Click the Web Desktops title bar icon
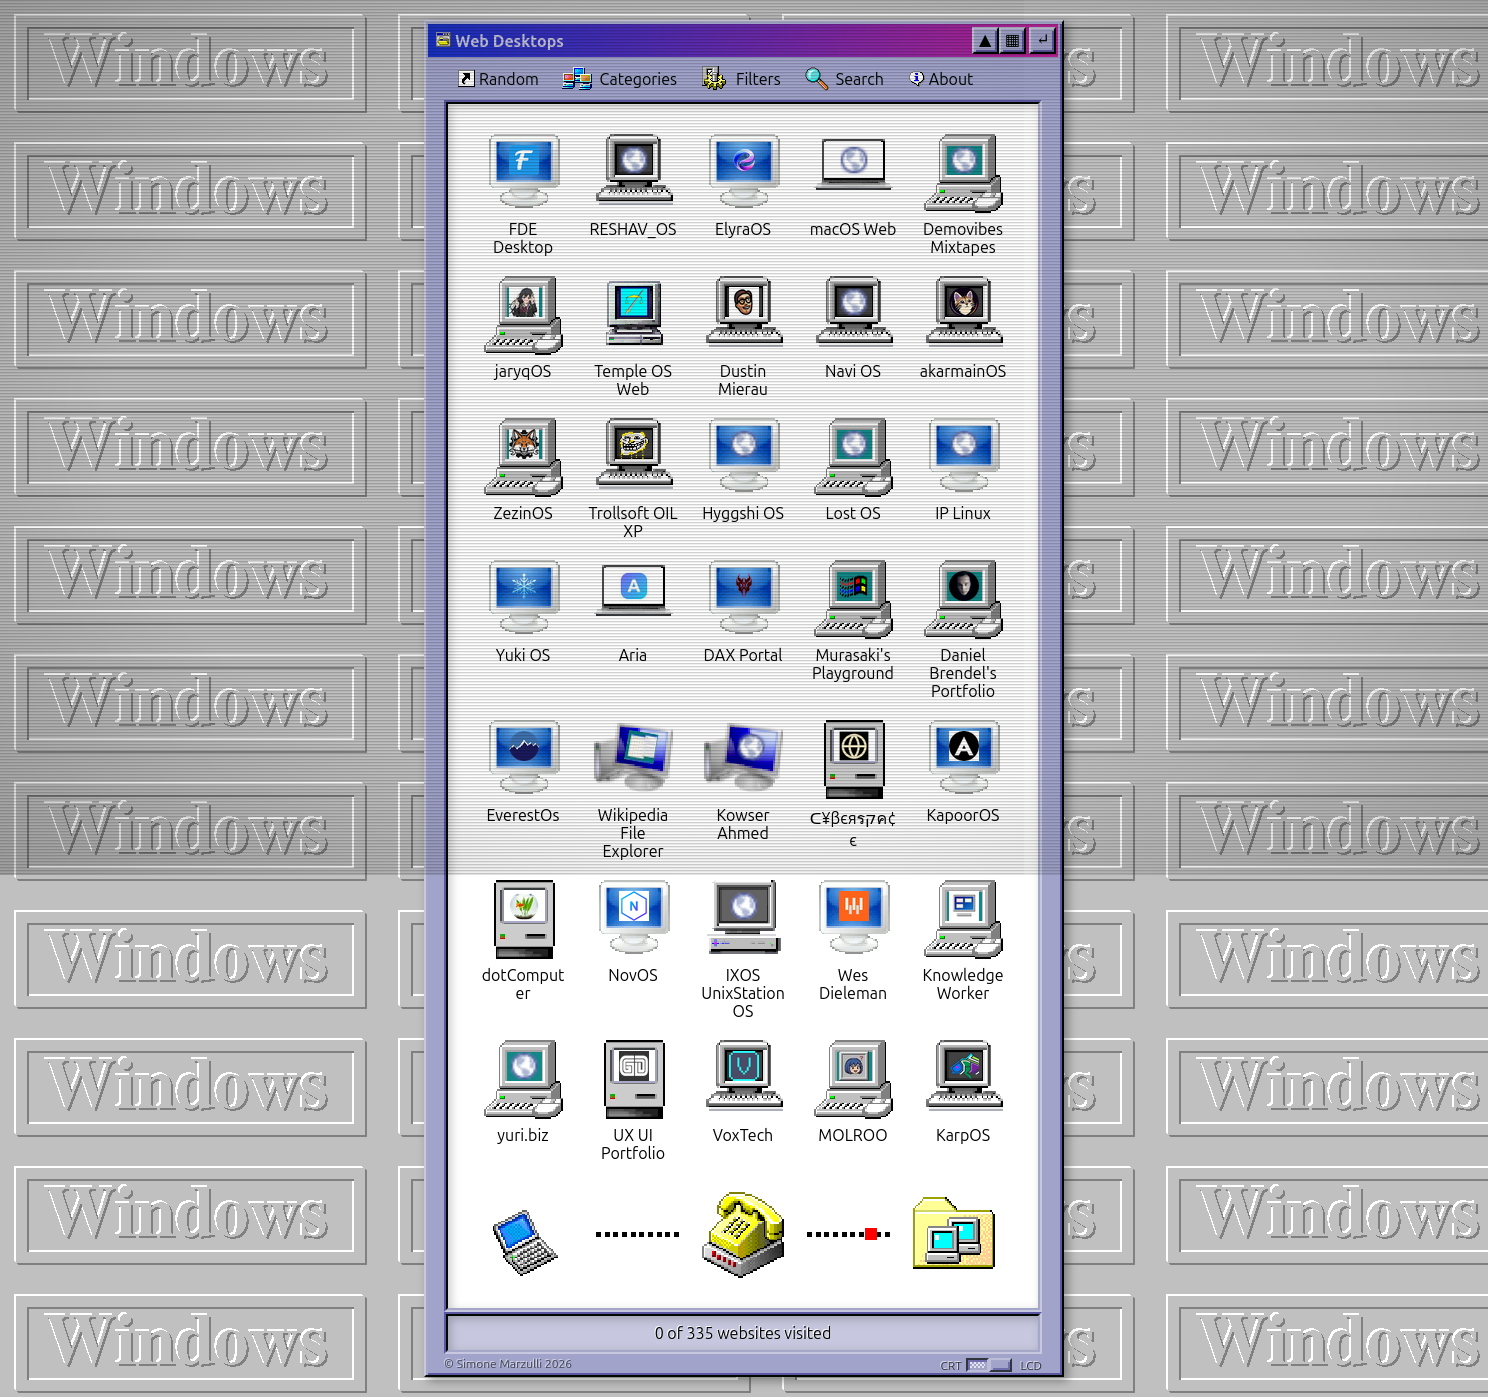 443,40
